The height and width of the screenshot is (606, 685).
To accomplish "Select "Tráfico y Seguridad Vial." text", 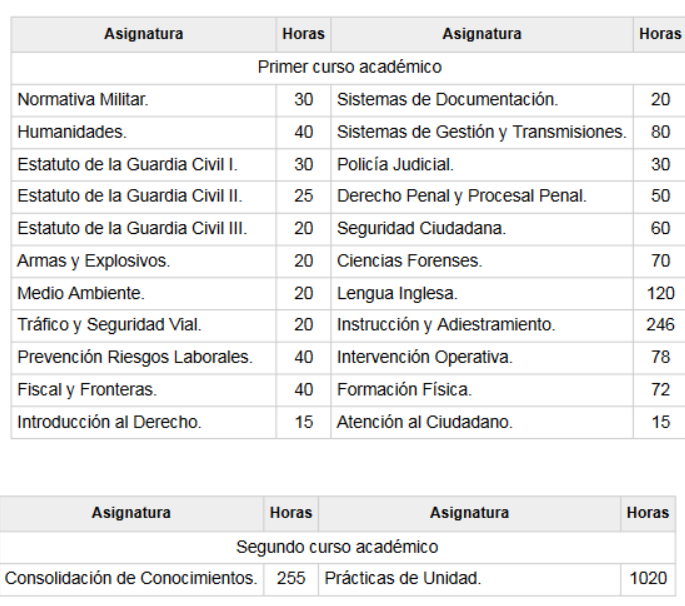I will point(110,325).
